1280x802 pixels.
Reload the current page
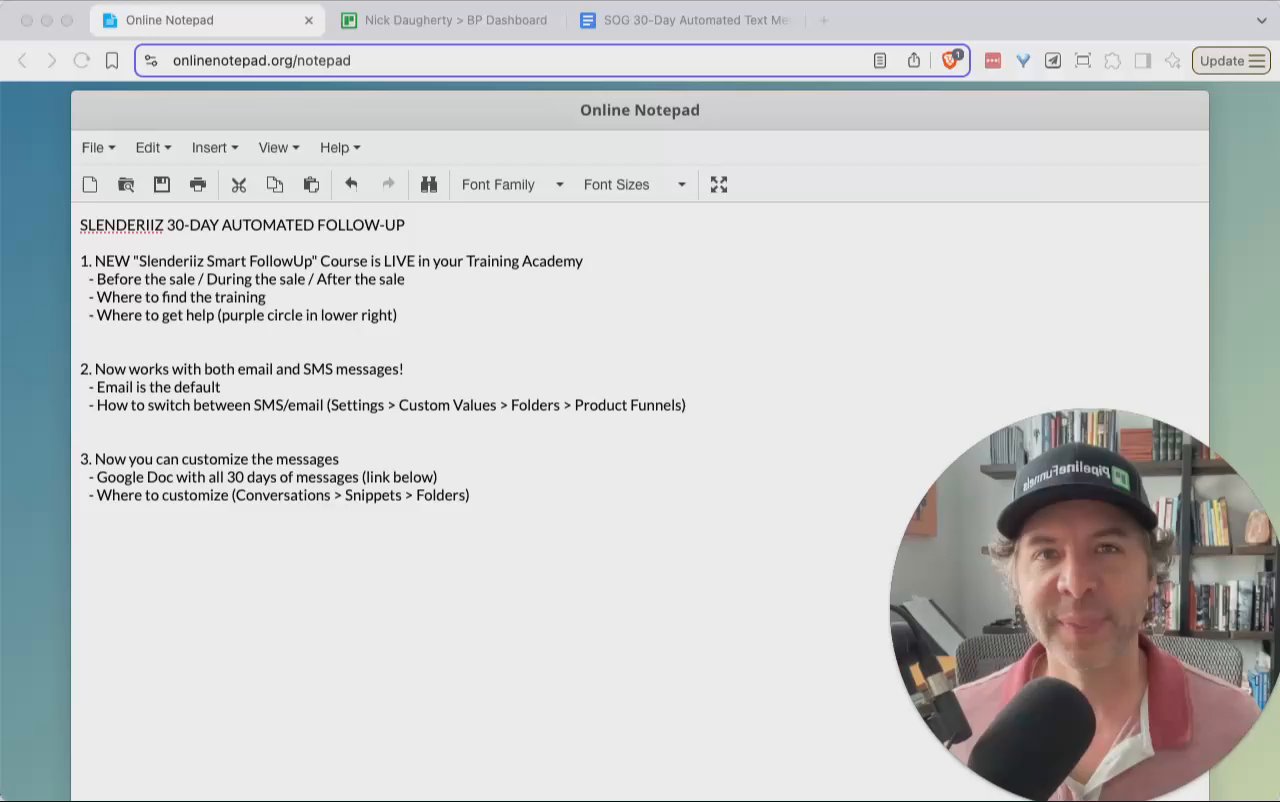point(82,61)
